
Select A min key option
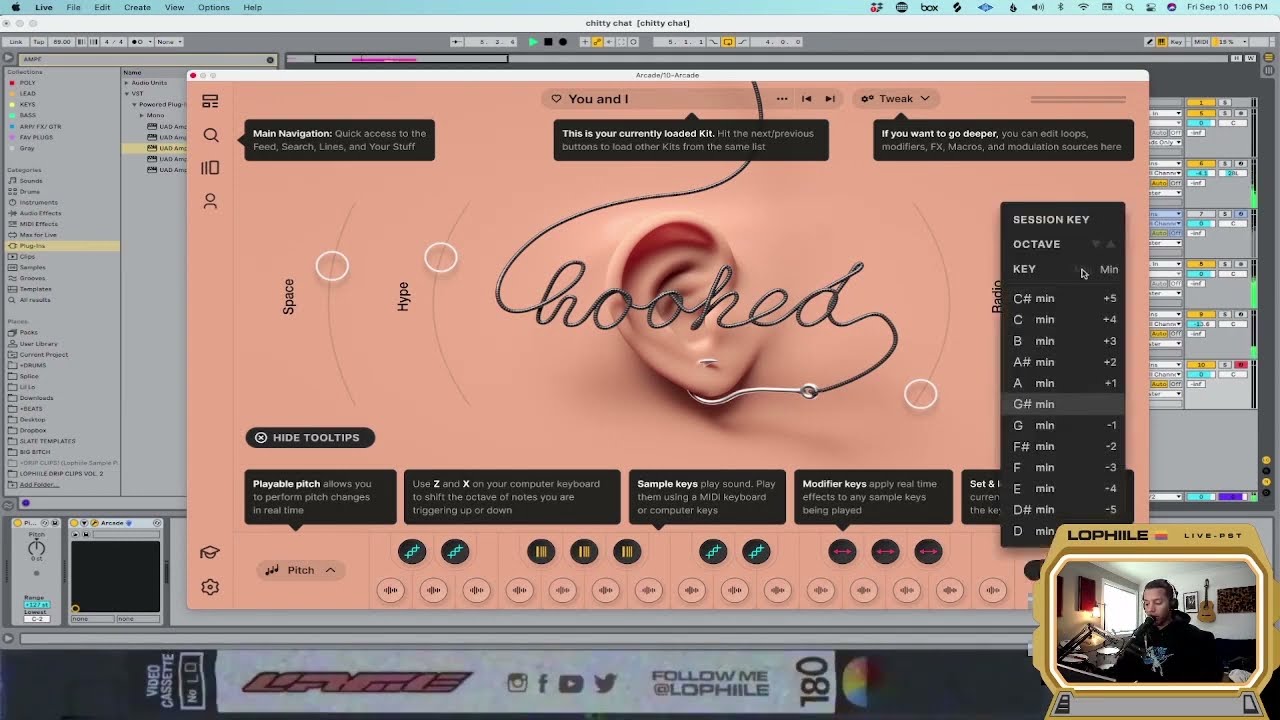[x=1063, y=383]
